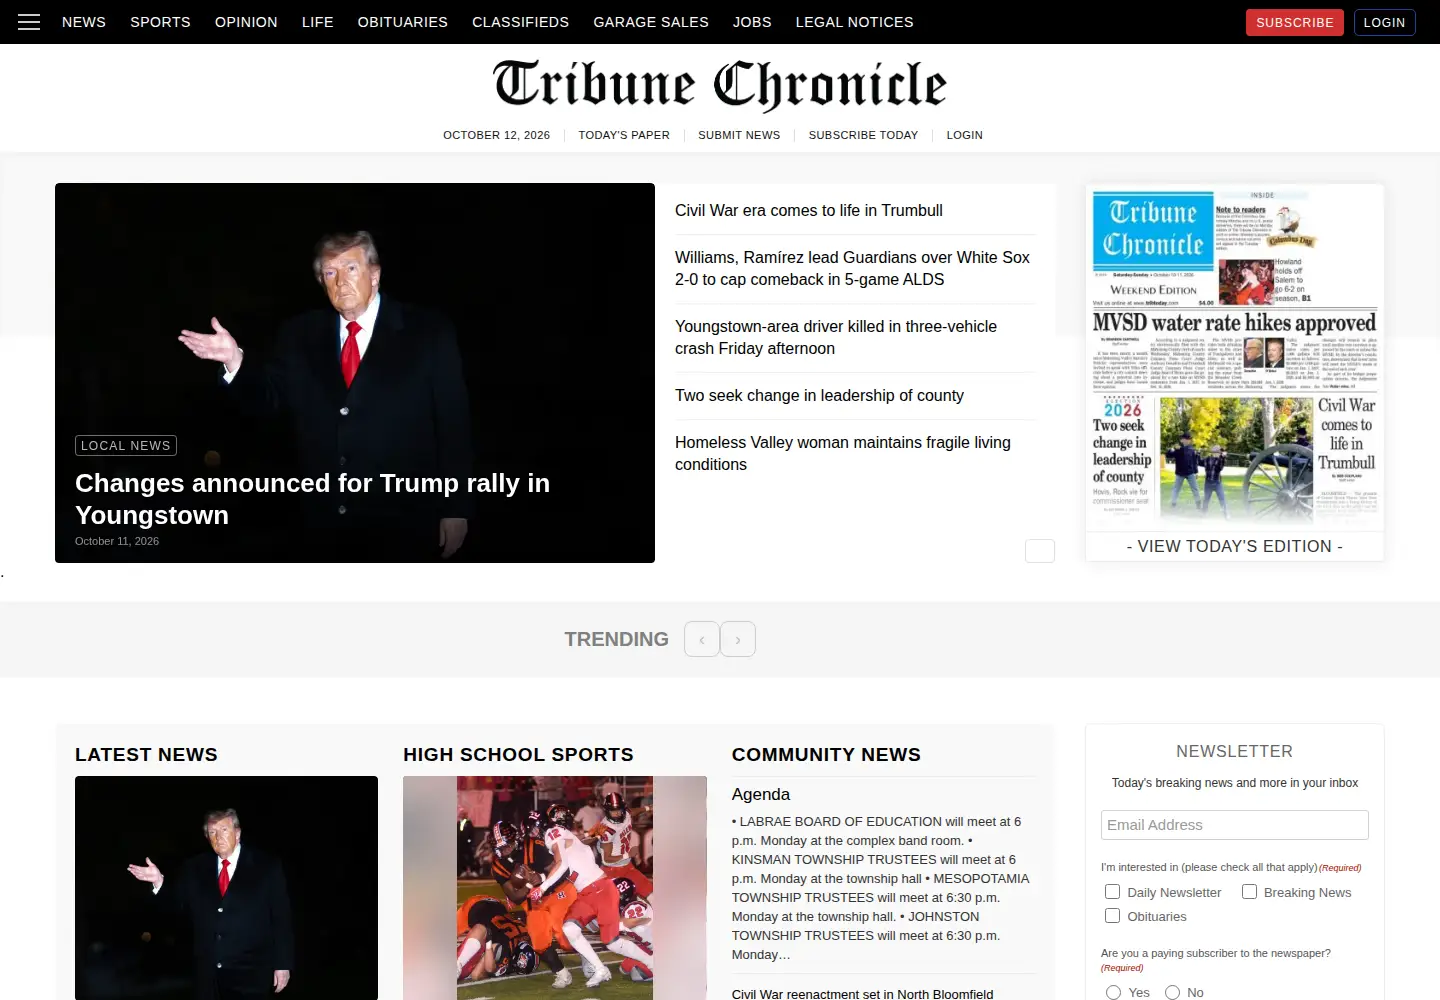
Task: Read Homeless Valley woman story
Action: (843, 453)
